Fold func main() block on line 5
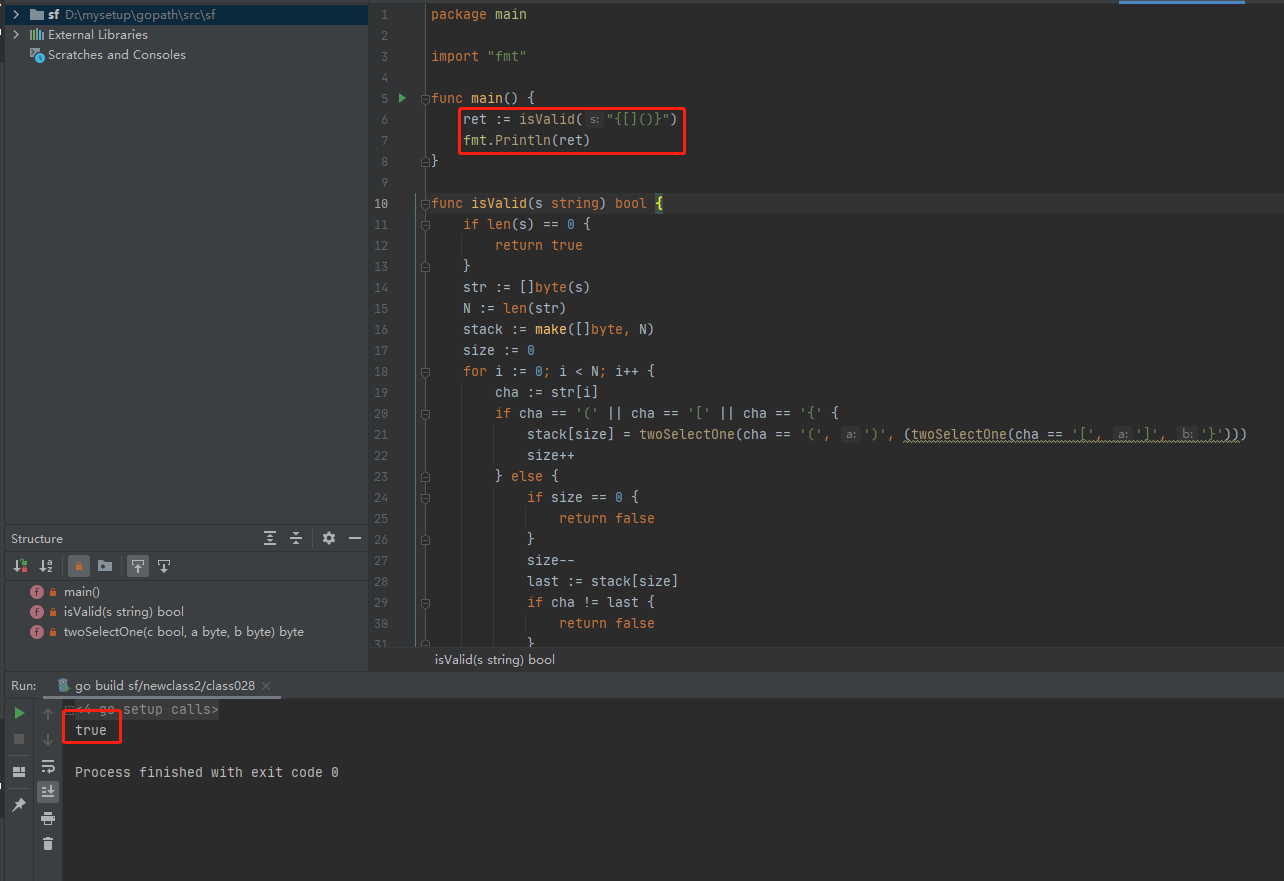This screenshot has height=881, width=1284. pos(425,98)
